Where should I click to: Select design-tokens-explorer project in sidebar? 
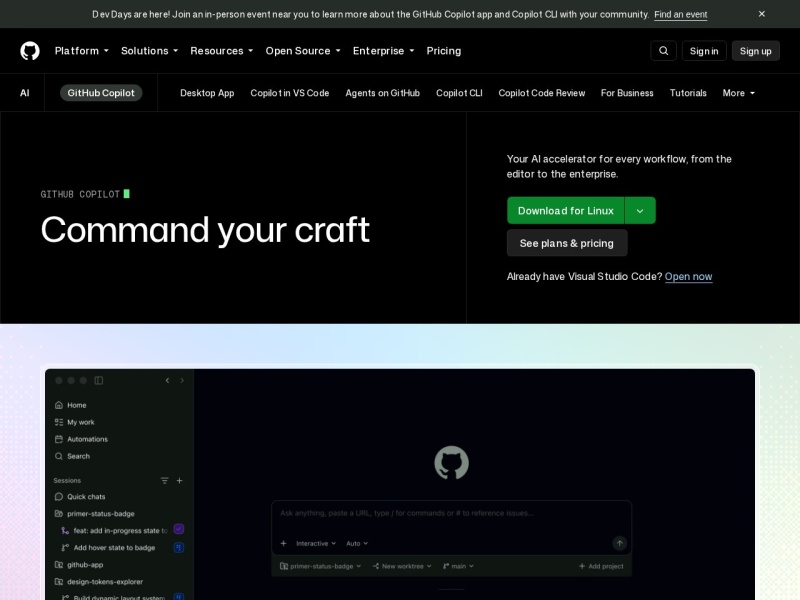pos(99,582)
